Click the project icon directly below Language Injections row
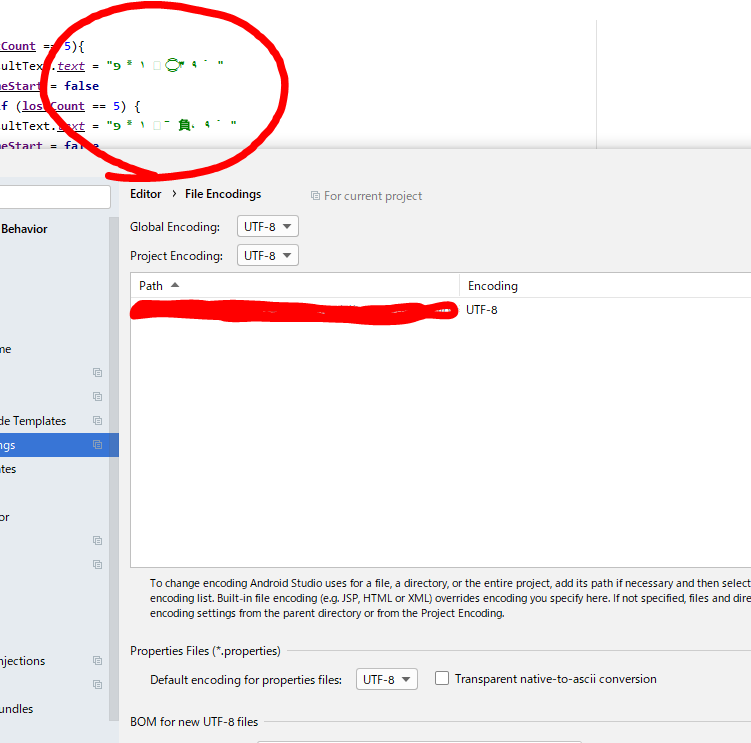Viewport: 751px width, 743px height. pyautogui.click(x=97, y=685)
